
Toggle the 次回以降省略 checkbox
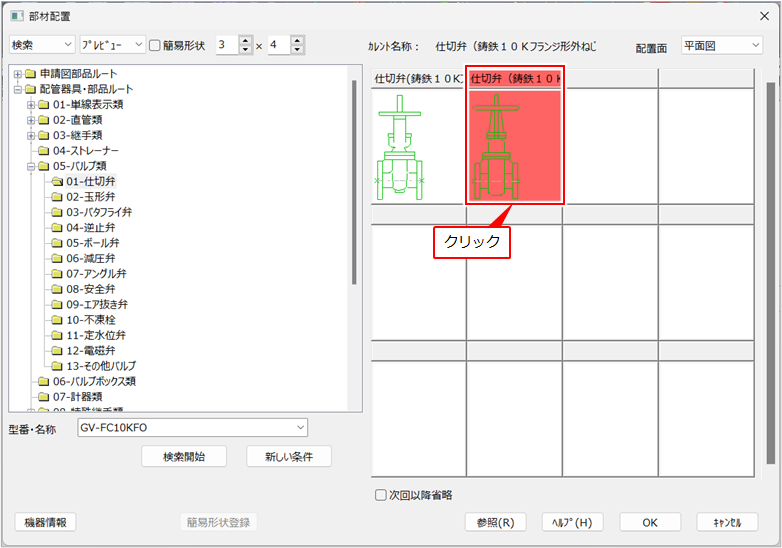coord(380,494)
